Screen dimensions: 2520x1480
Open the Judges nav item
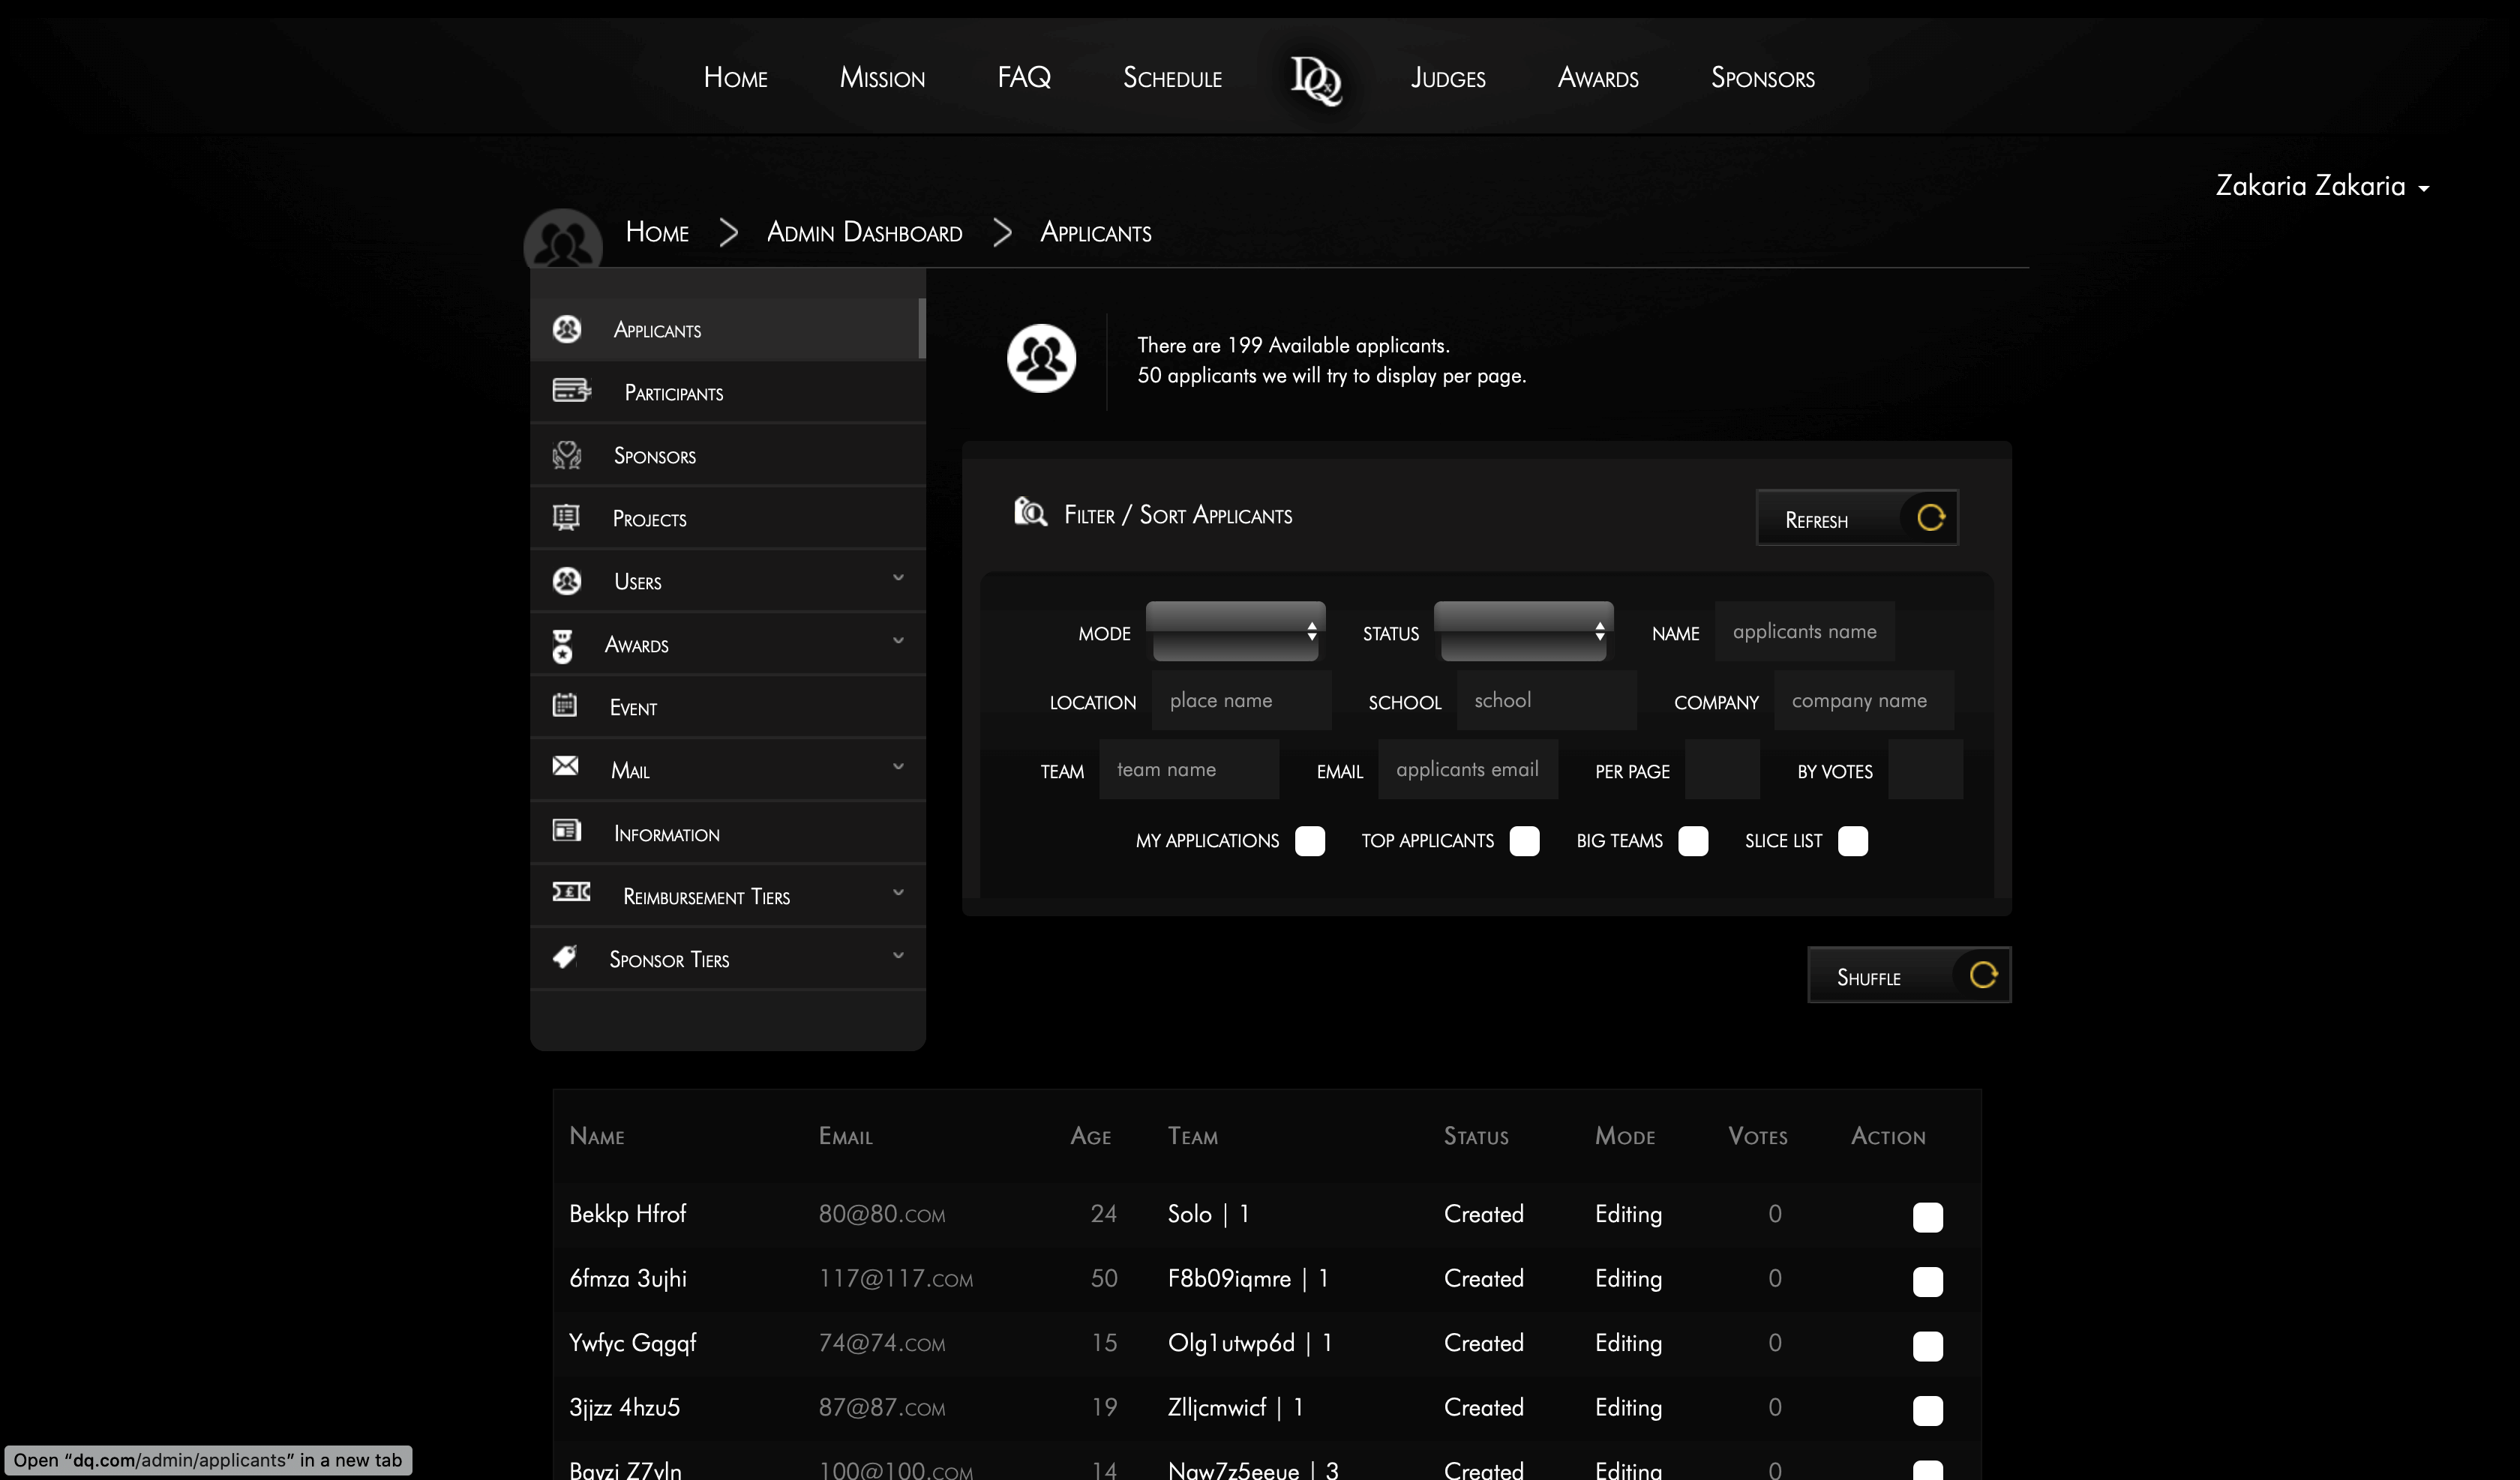pos(1448,77)
